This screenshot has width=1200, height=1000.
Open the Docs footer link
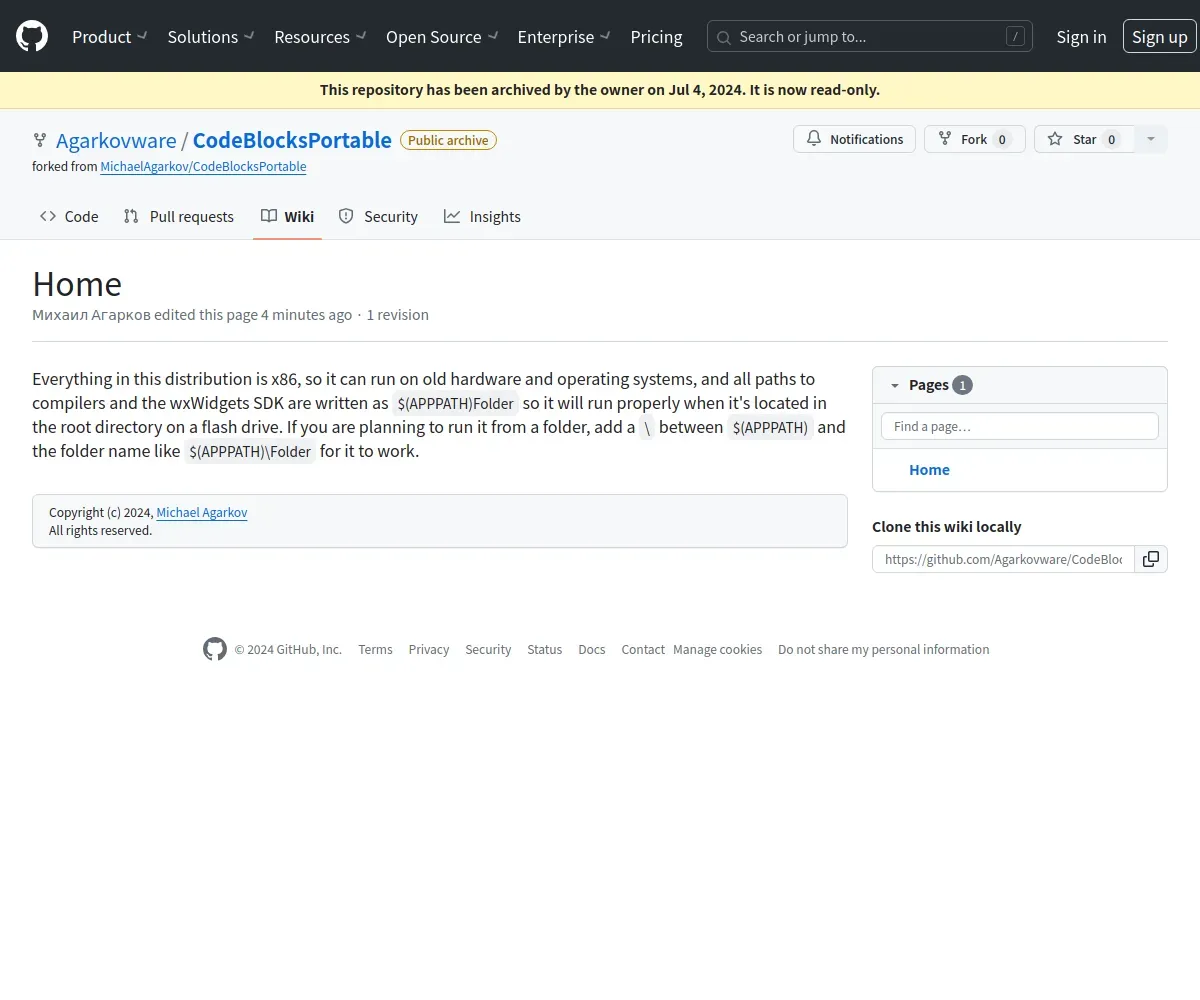point(592,649)
